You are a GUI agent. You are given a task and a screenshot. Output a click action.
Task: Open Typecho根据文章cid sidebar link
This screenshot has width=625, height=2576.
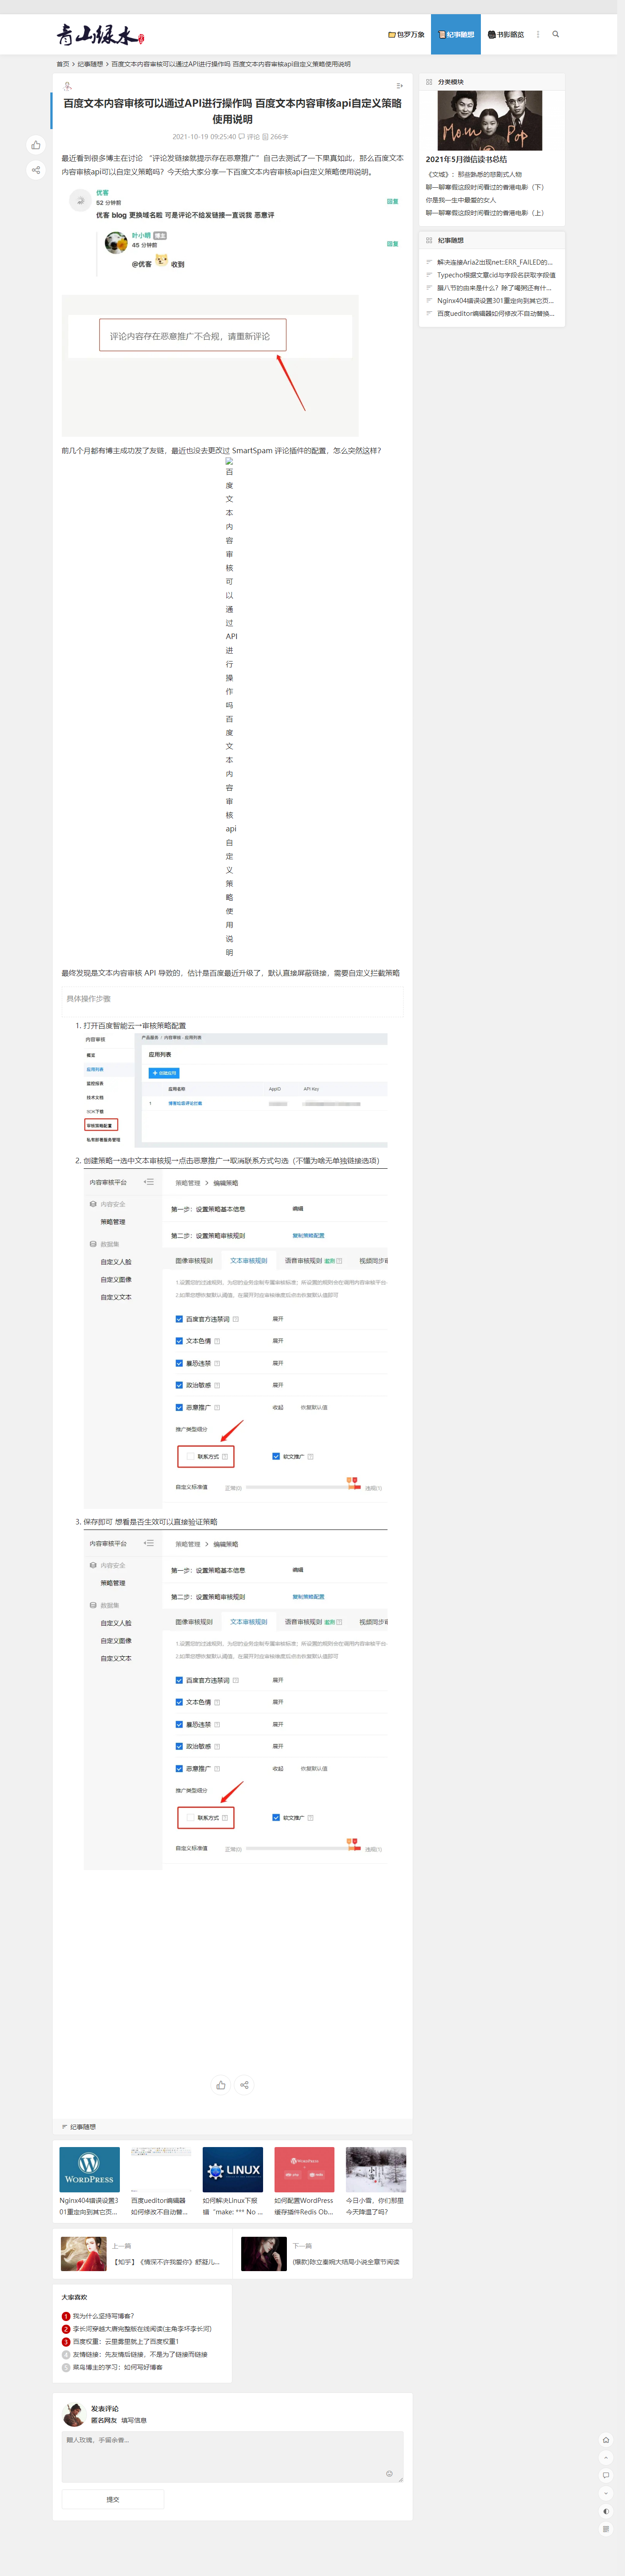click(x=496, y=275)
